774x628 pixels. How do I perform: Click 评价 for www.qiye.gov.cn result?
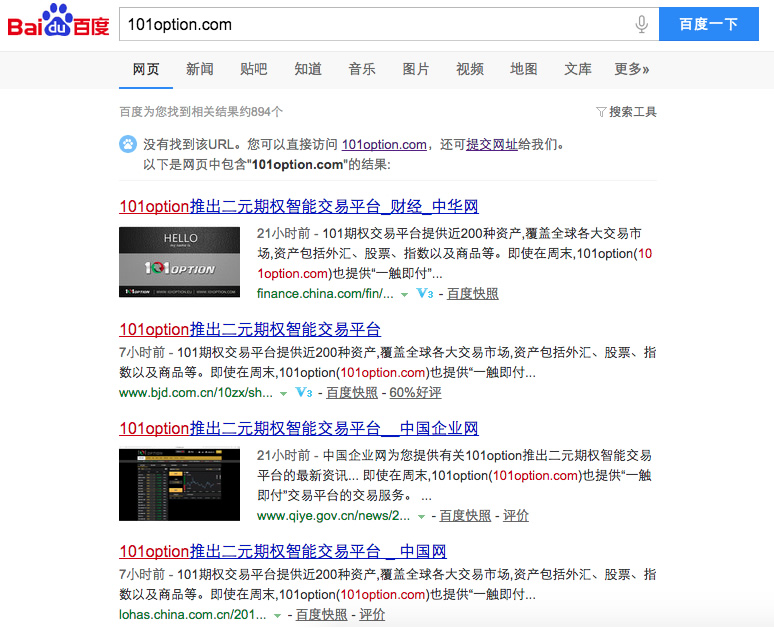click(x=516, y=516)
